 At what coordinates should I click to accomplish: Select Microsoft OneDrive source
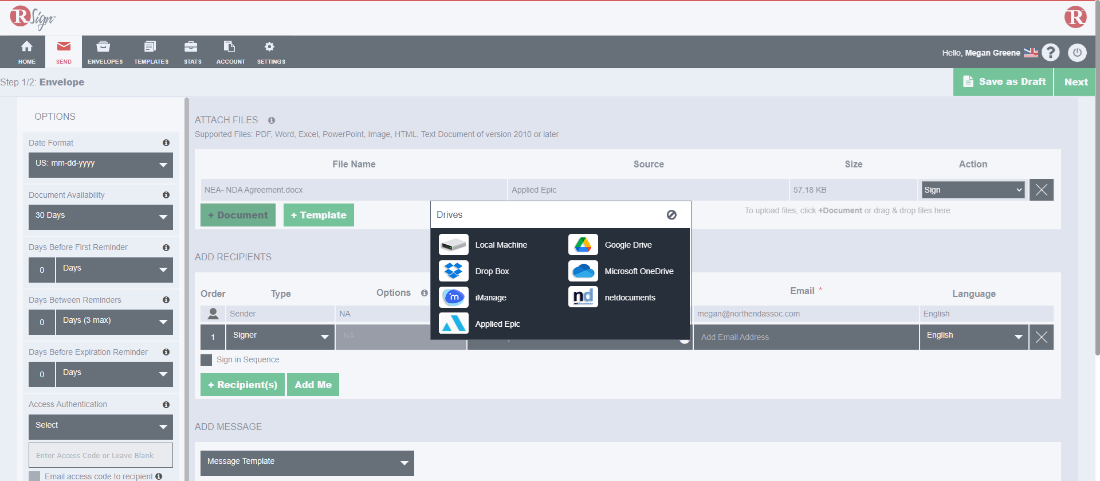621,271
